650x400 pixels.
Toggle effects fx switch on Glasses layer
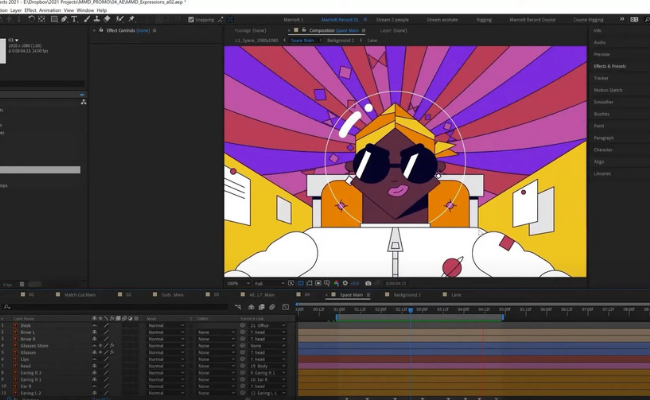pyautogui.click(x=112, y=352)
